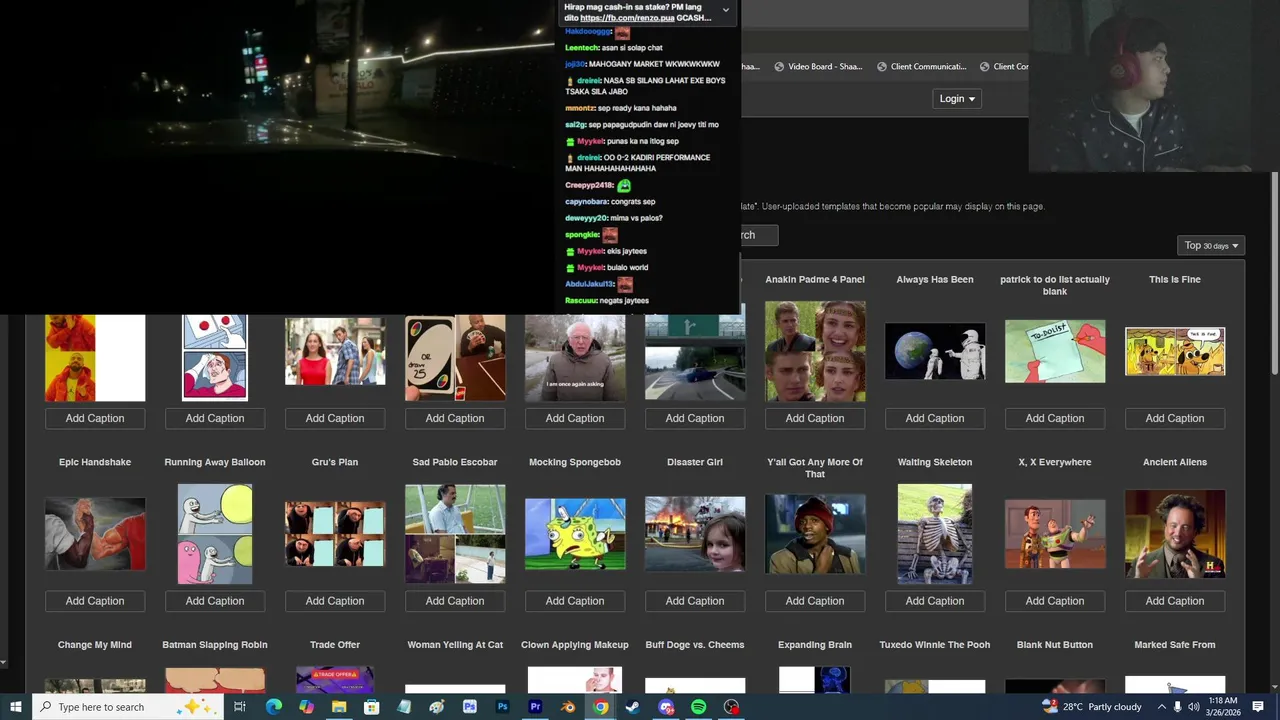Open the Distracted Boyfriend meme thumbnail
1280x720 pixels.
coord(335,352)
